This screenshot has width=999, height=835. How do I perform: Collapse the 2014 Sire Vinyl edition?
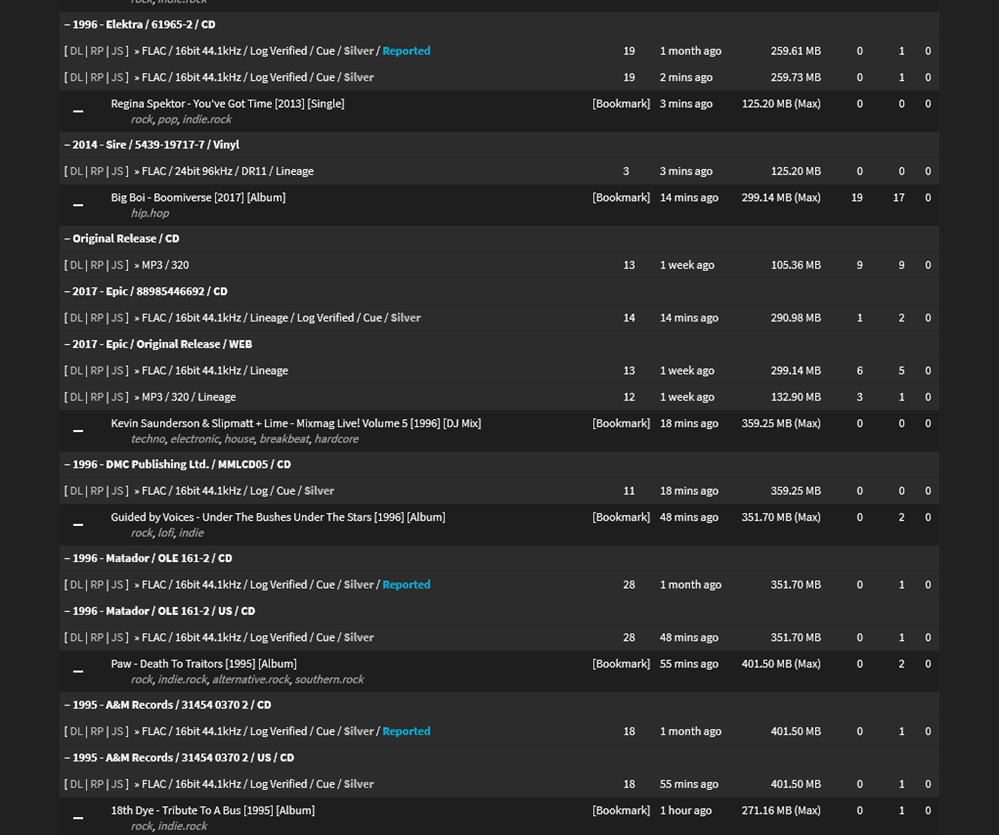click(67, 145)
